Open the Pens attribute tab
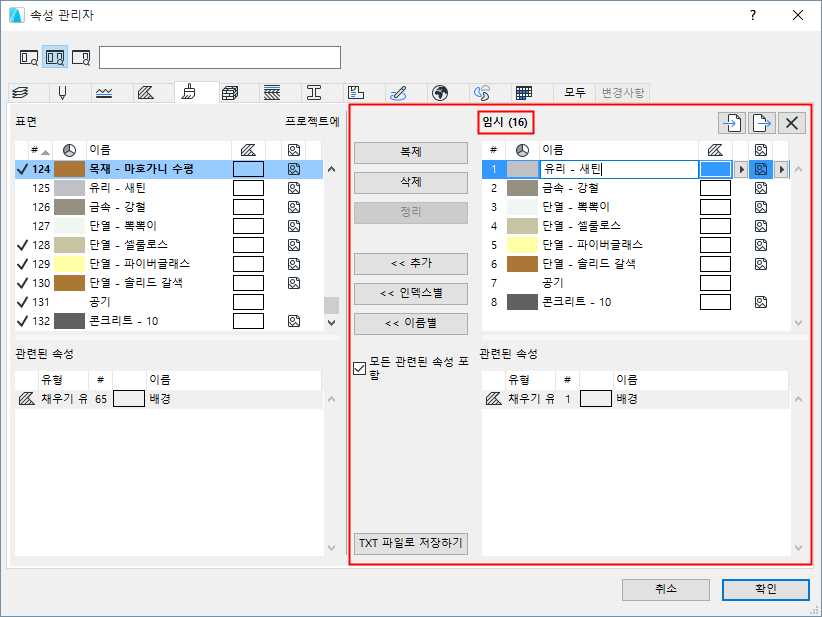The width and height of the screenshot is (822, 617). 62,93
